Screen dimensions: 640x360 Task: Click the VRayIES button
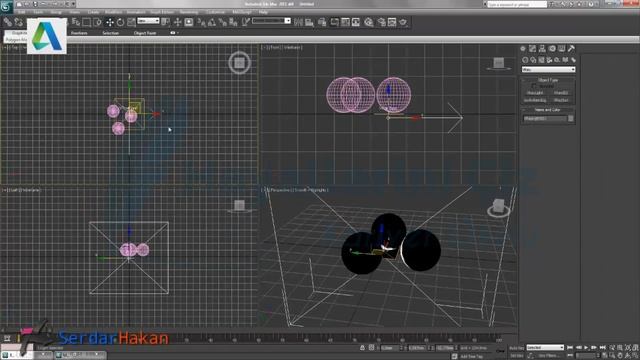(x=561, y=93)
